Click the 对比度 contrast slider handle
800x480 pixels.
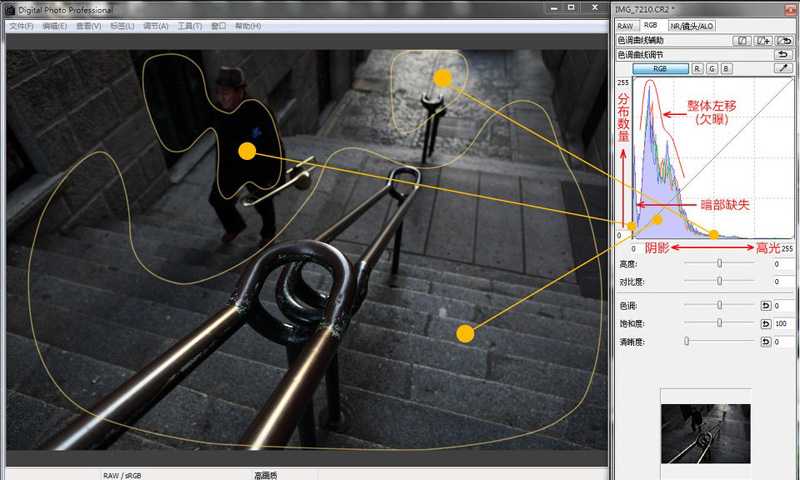[x=719, y=281]
